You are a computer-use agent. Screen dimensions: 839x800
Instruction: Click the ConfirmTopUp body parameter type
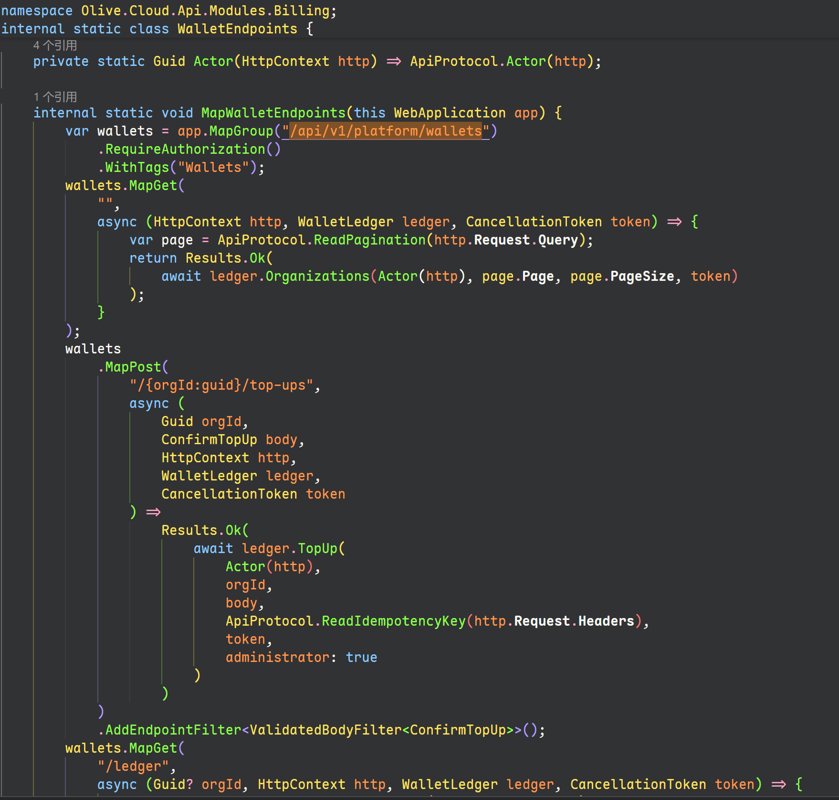click(209, 440)
